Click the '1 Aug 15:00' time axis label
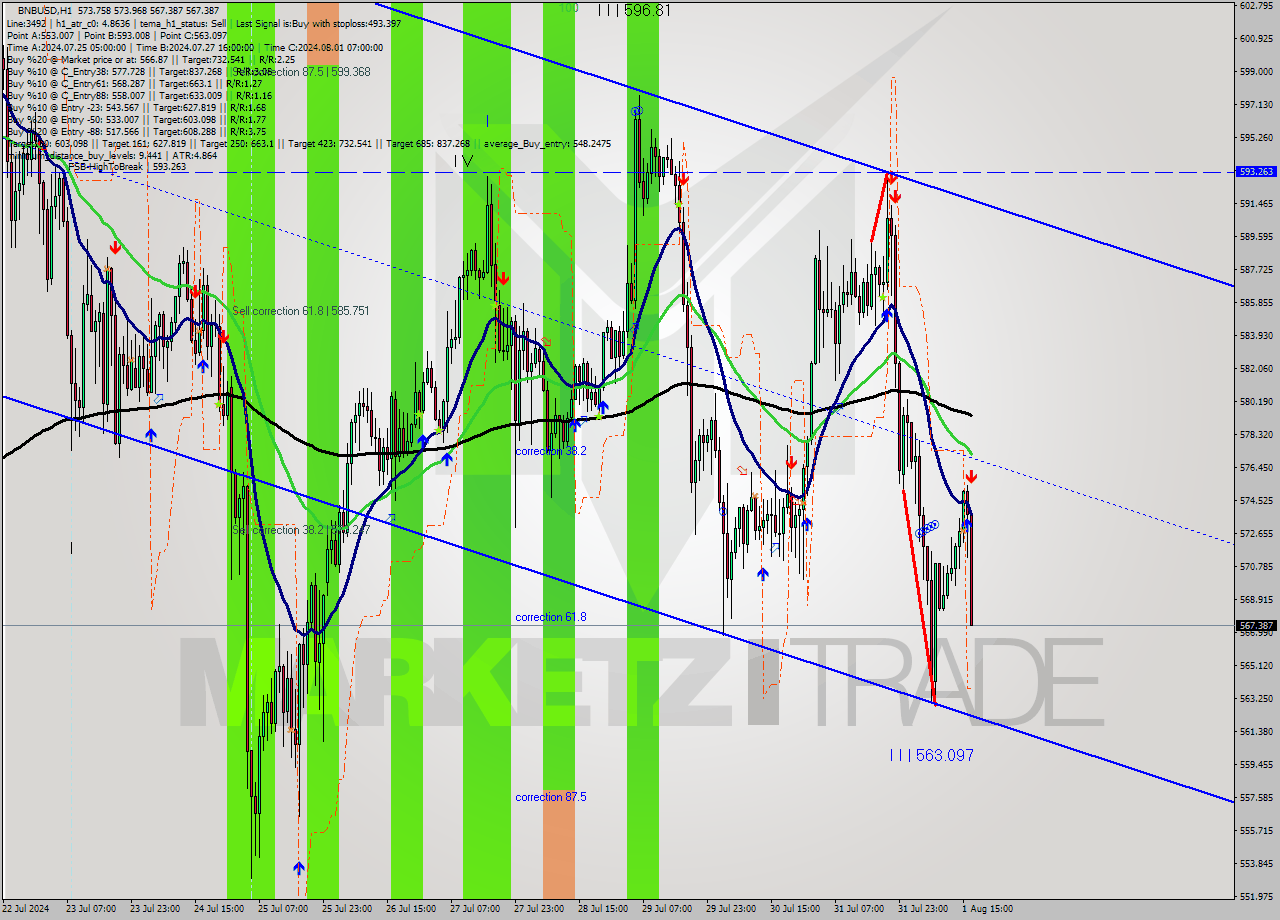Viewport: 1280px width, 920px height. (x=988, y=909)
